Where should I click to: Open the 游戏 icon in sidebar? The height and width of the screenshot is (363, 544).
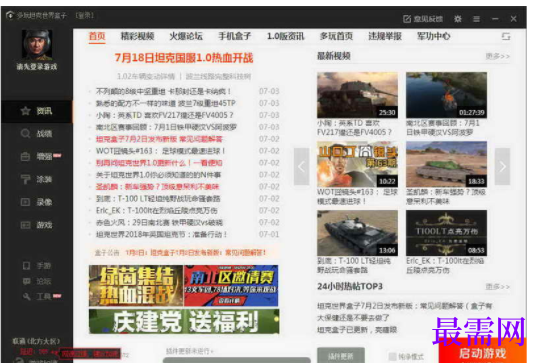pos(25,225)
